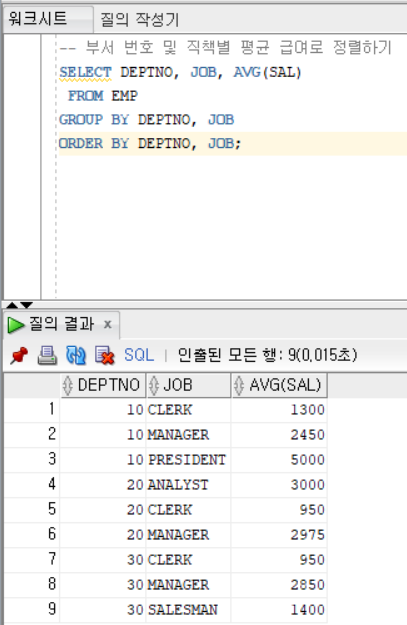Click the FROM EMP line in editor

pyautogui.click(x=103, y=96)
